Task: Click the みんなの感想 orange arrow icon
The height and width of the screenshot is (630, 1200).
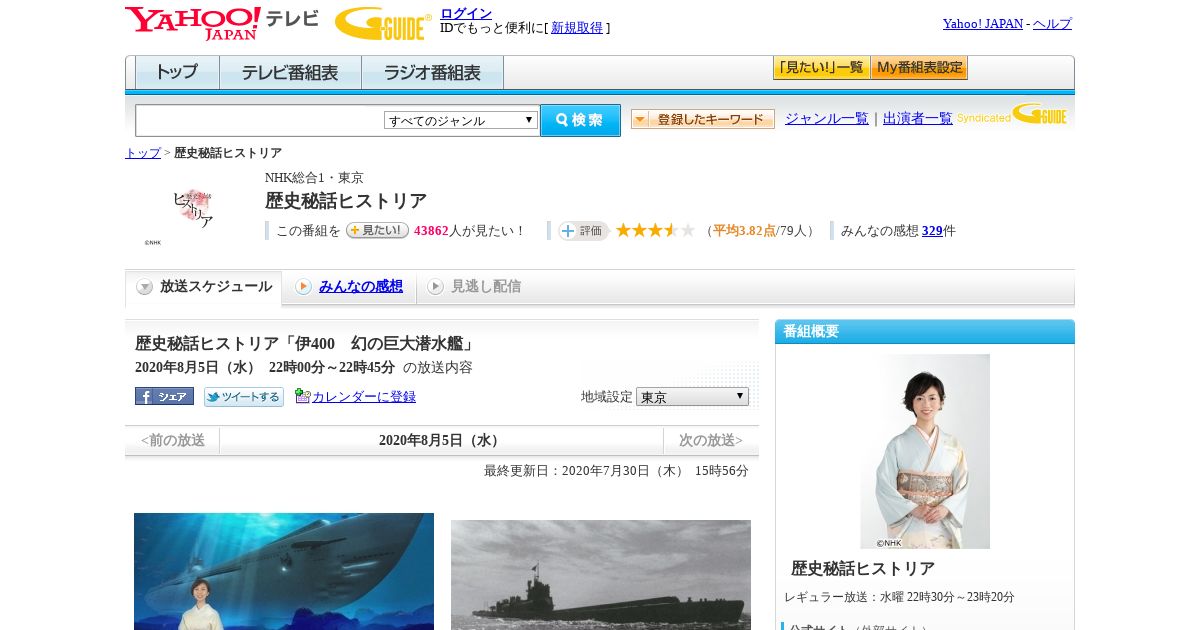Action: (303, 287)
